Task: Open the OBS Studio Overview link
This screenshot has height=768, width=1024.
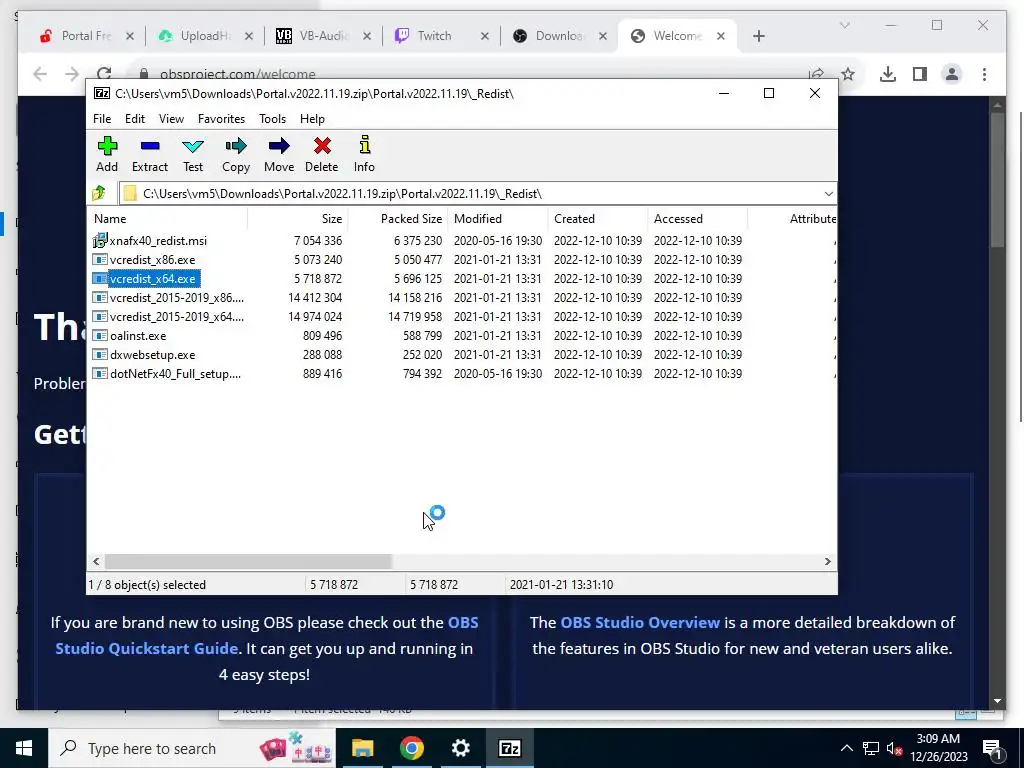Action: tap(640, 622)
